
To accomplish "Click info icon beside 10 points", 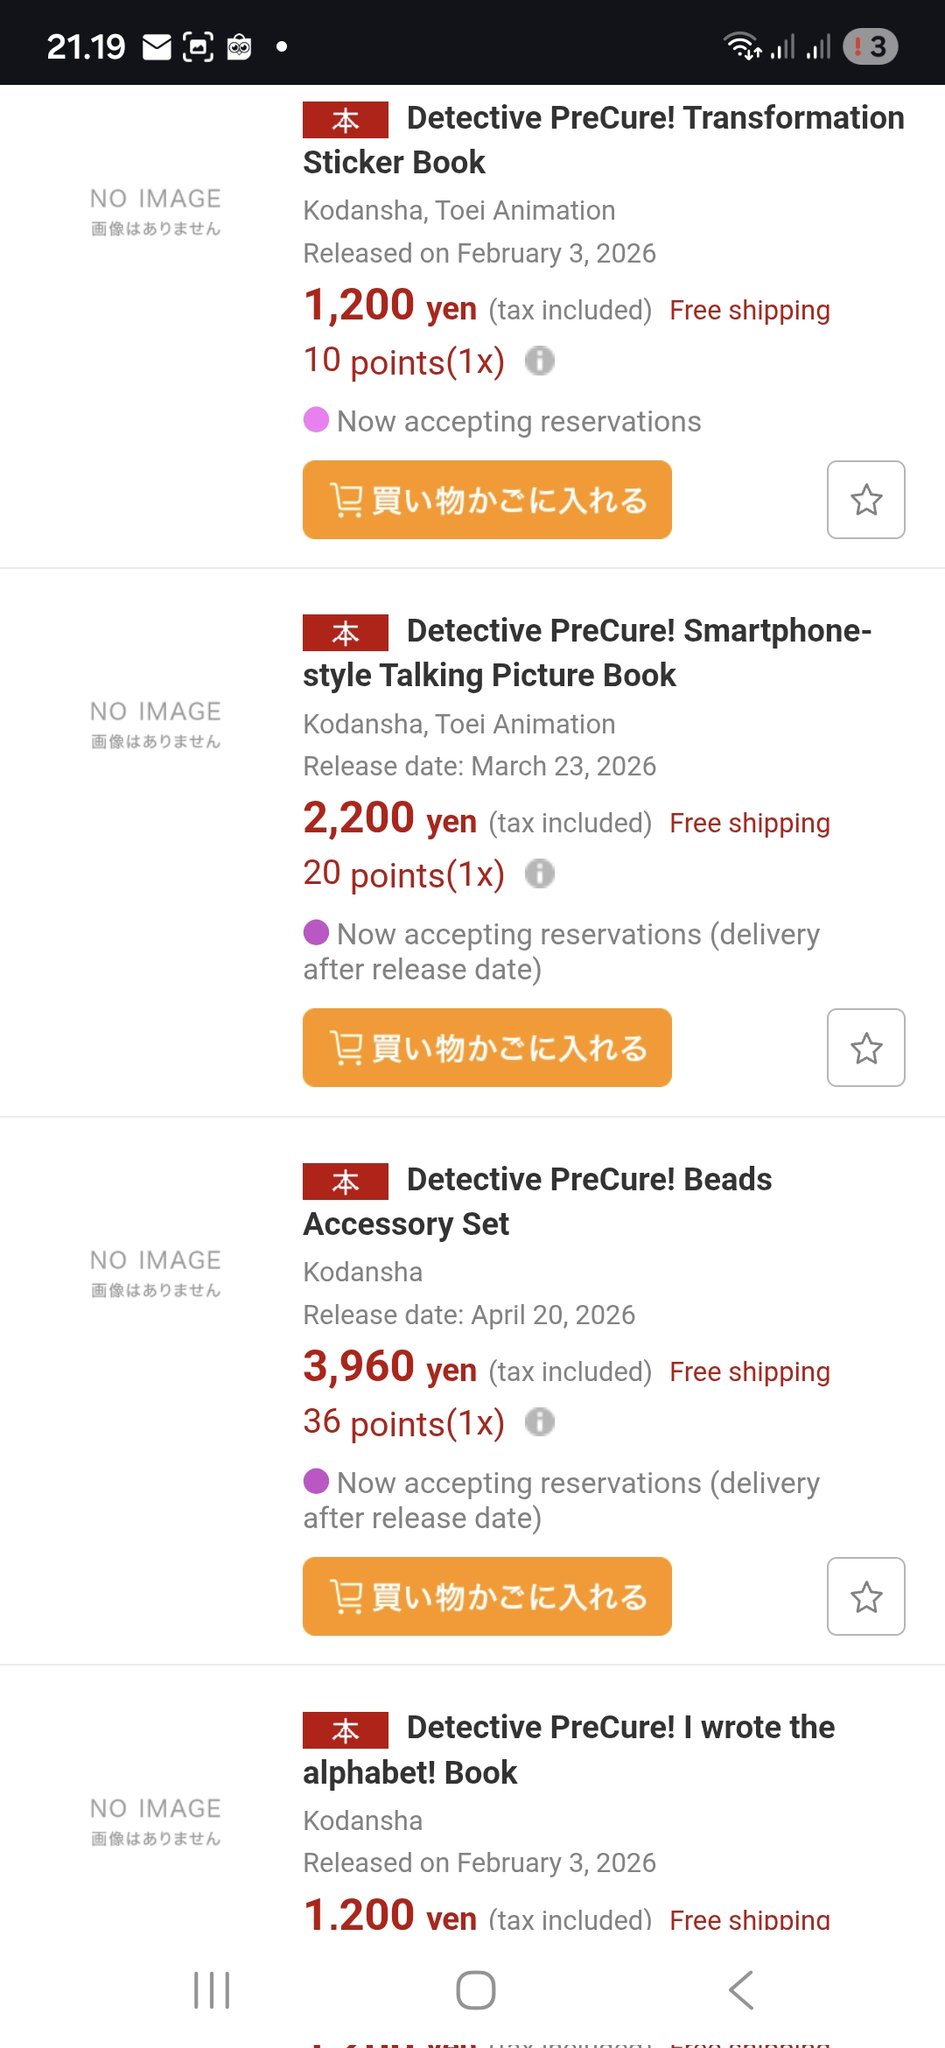I will pyautogui.click(x=540, y=360).
